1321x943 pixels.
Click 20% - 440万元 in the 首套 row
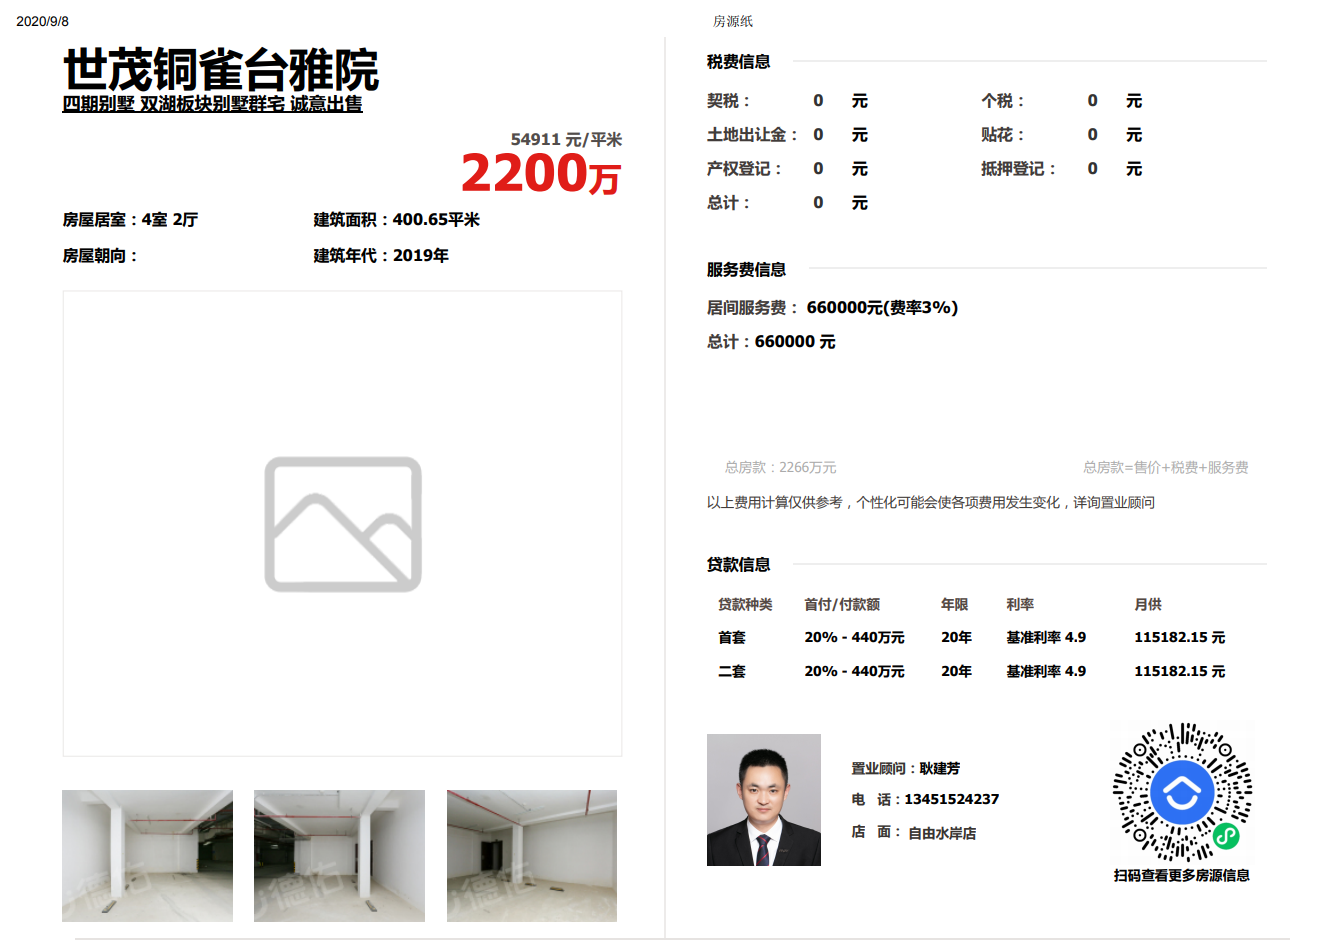854,637
